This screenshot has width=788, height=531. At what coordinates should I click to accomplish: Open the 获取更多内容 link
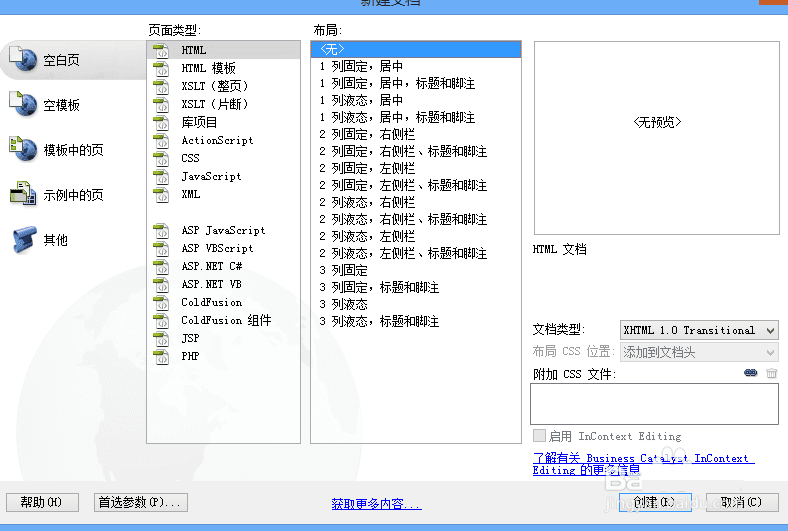click(376, 503)
